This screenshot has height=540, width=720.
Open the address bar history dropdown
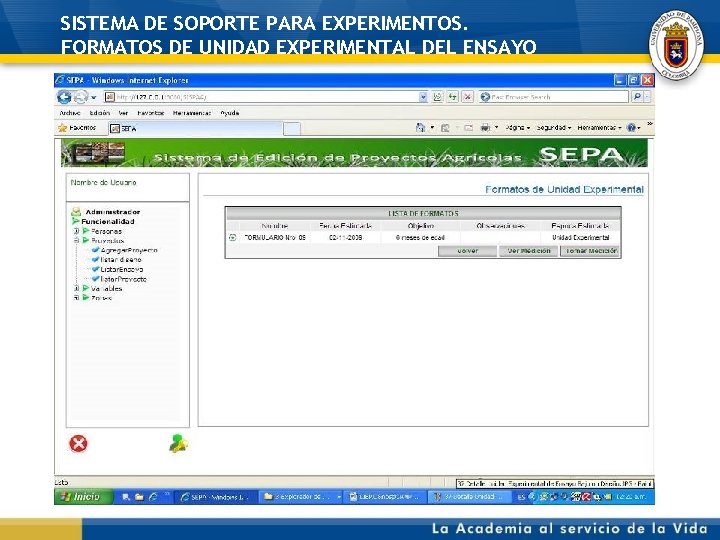pos(423,97)
